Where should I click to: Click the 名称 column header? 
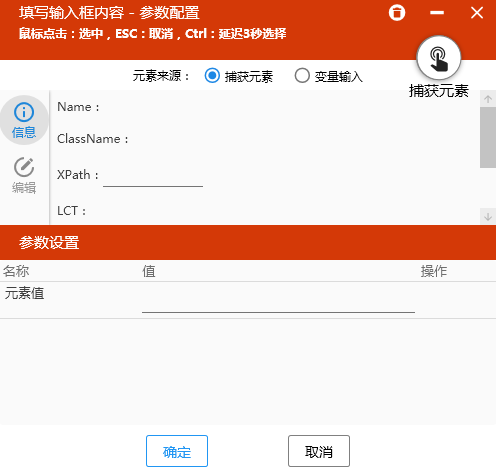(x=16, y=271)
